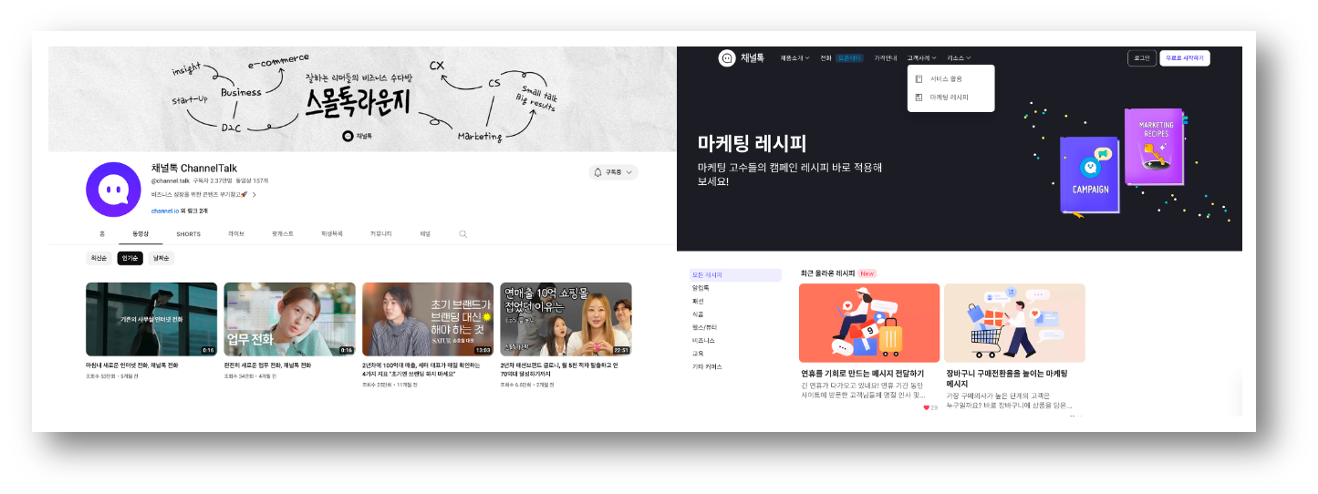This screenshot has width=1318, height=494.
Task: Open the 초기 브랜드가 13:03 video thumbnail
Action: point(428,319)
